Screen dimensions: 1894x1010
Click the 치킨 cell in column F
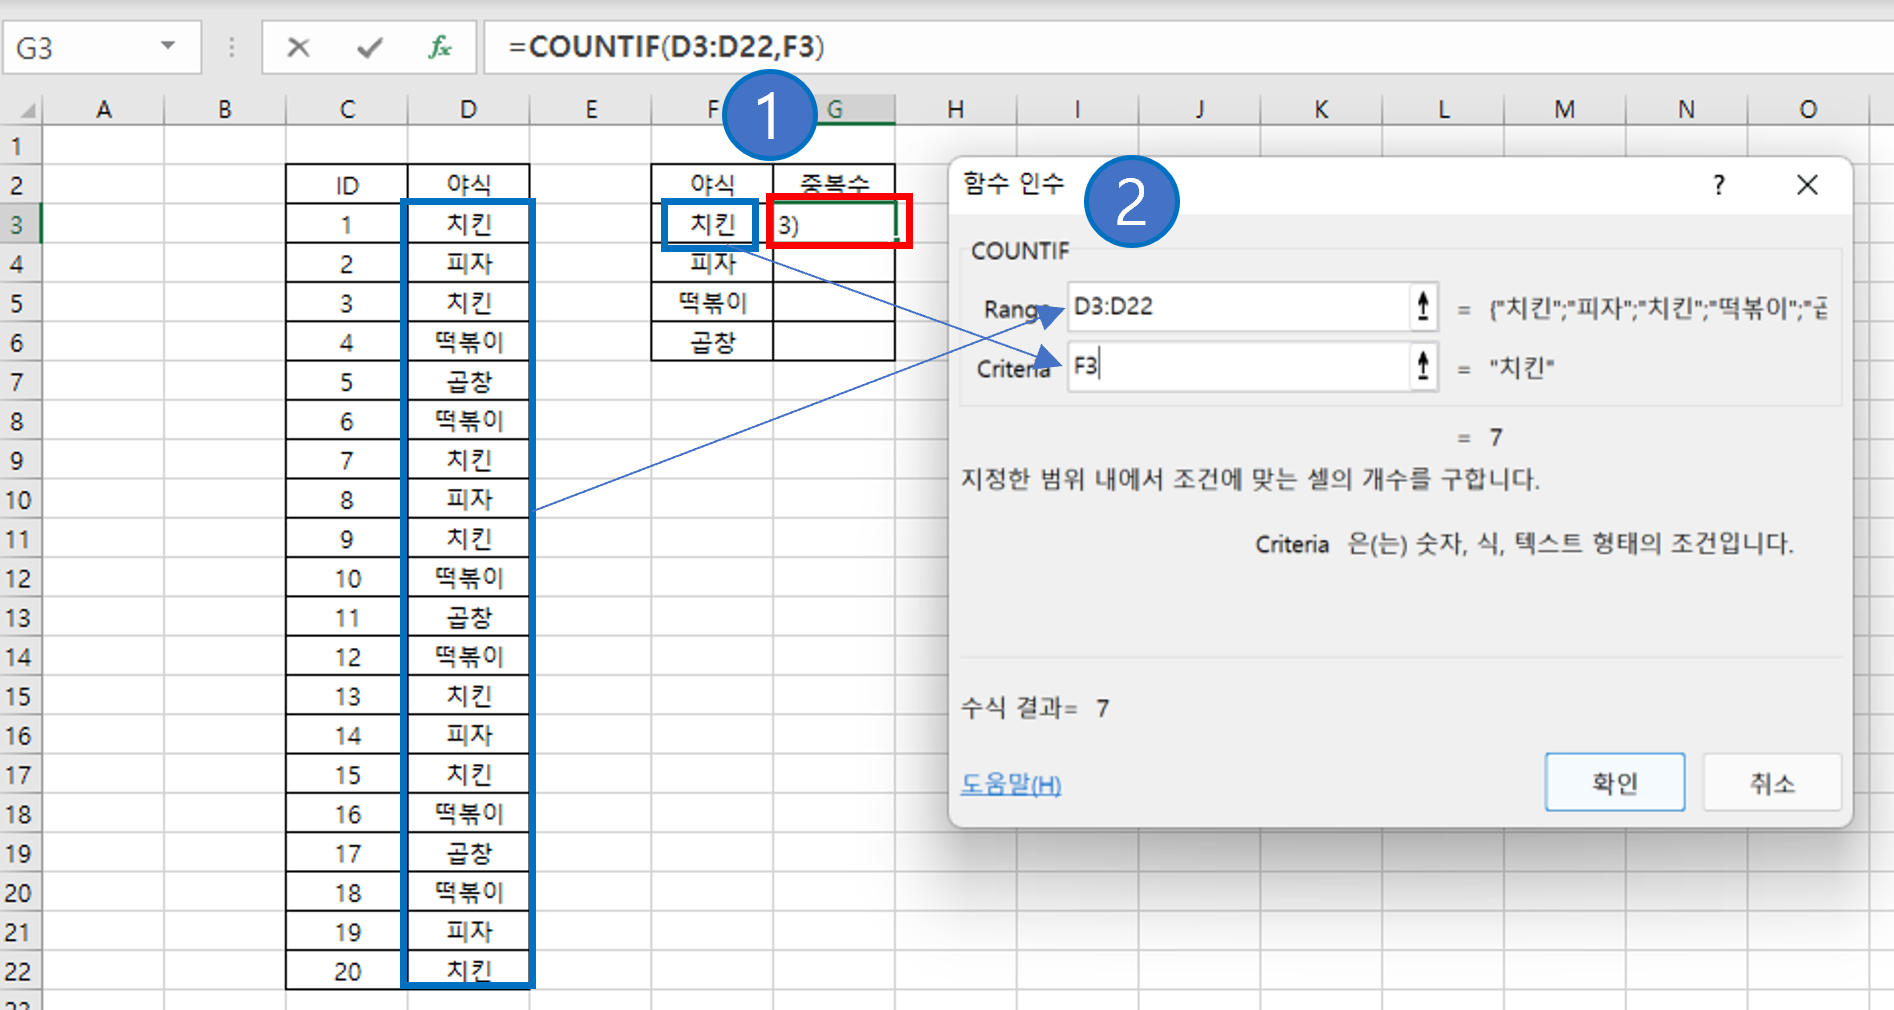tap(710, 223)
